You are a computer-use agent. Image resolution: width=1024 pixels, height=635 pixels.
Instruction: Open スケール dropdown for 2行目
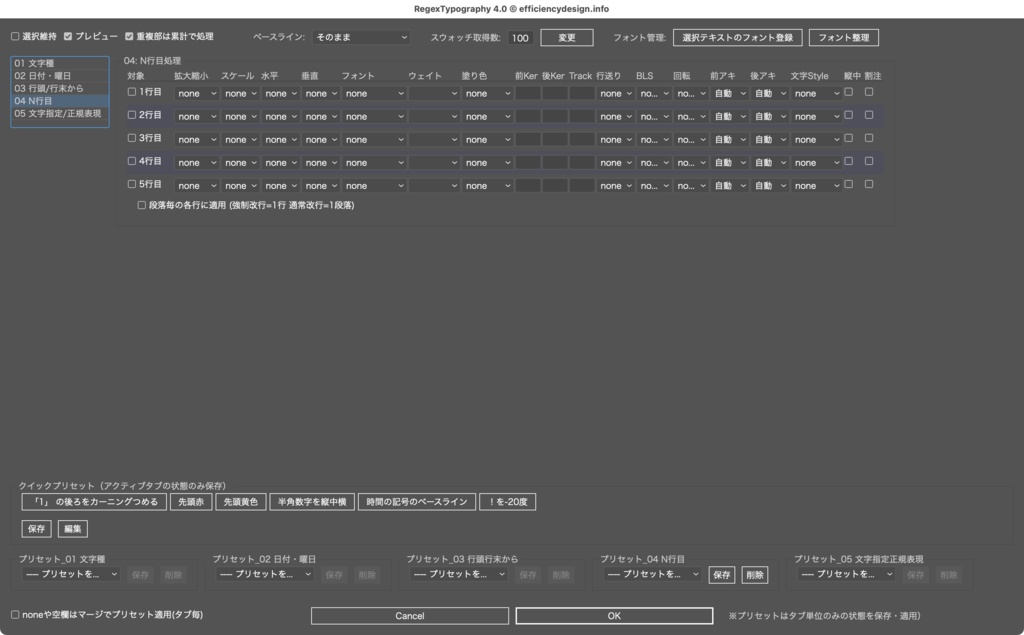pyautogui.click(x=240, y=116)
